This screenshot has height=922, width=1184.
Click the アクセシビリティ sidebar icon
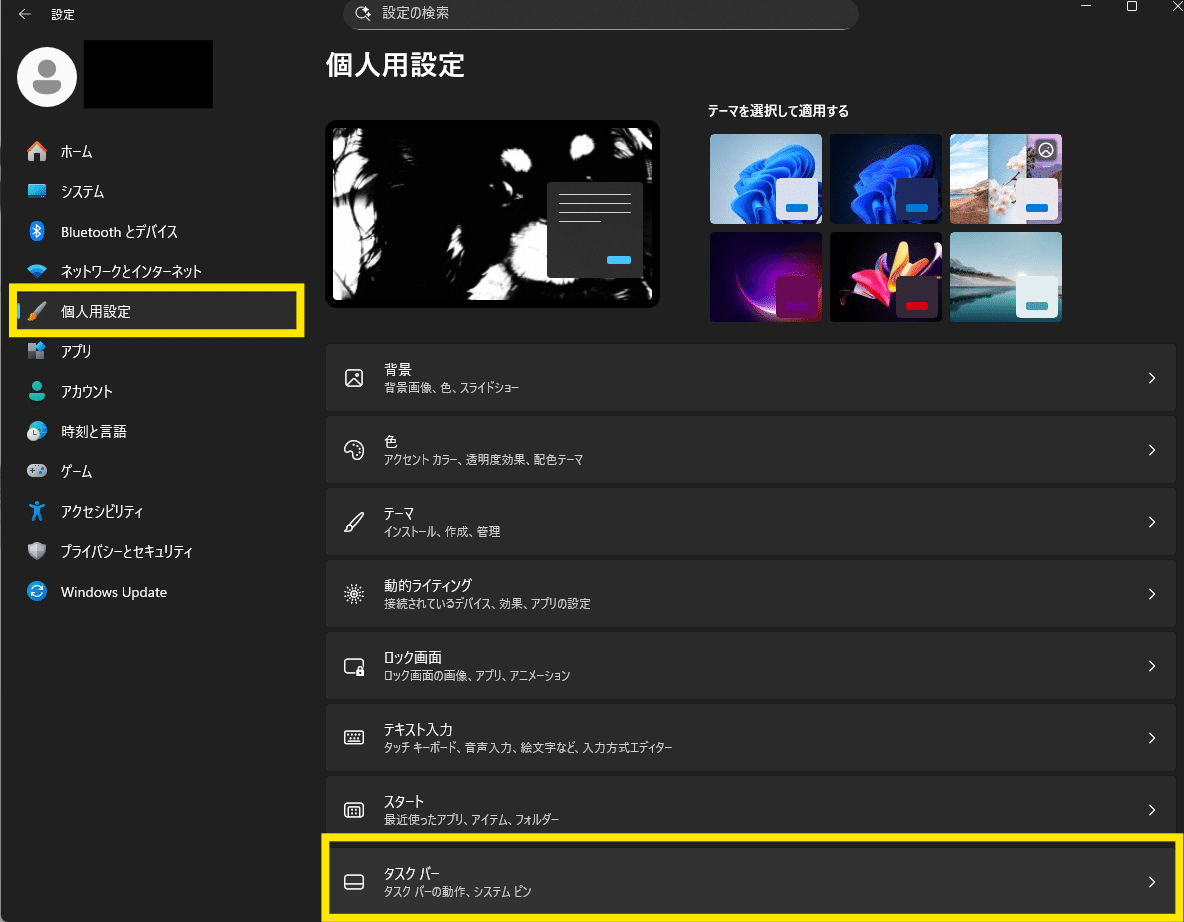[x=32, y=511]
